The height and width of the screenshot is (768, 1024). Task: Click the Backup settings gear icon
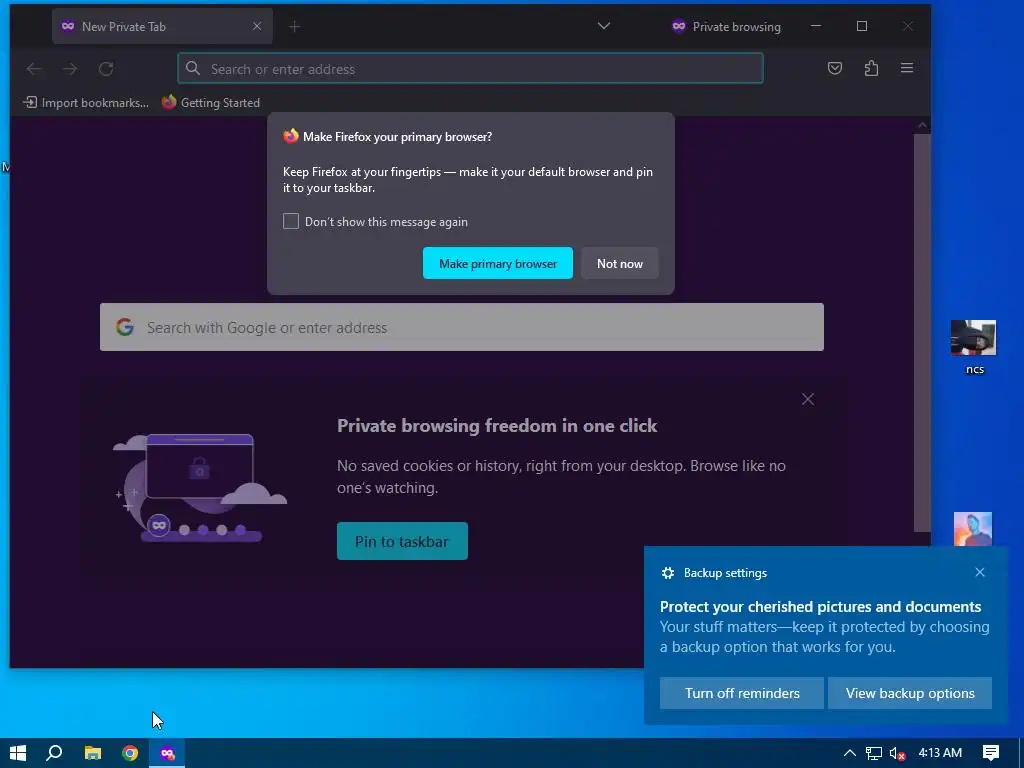[x=667, y=573]
